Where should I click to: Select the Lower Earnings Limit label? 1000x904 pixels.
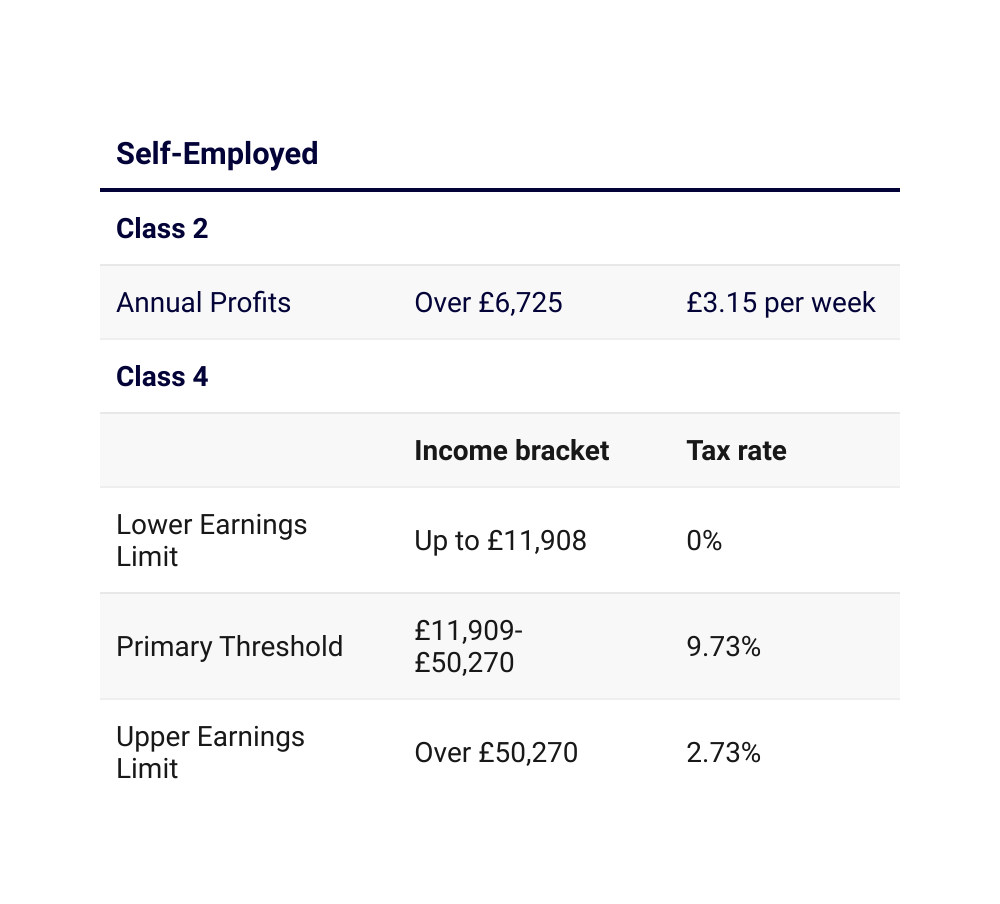click(x=211, y=541)
